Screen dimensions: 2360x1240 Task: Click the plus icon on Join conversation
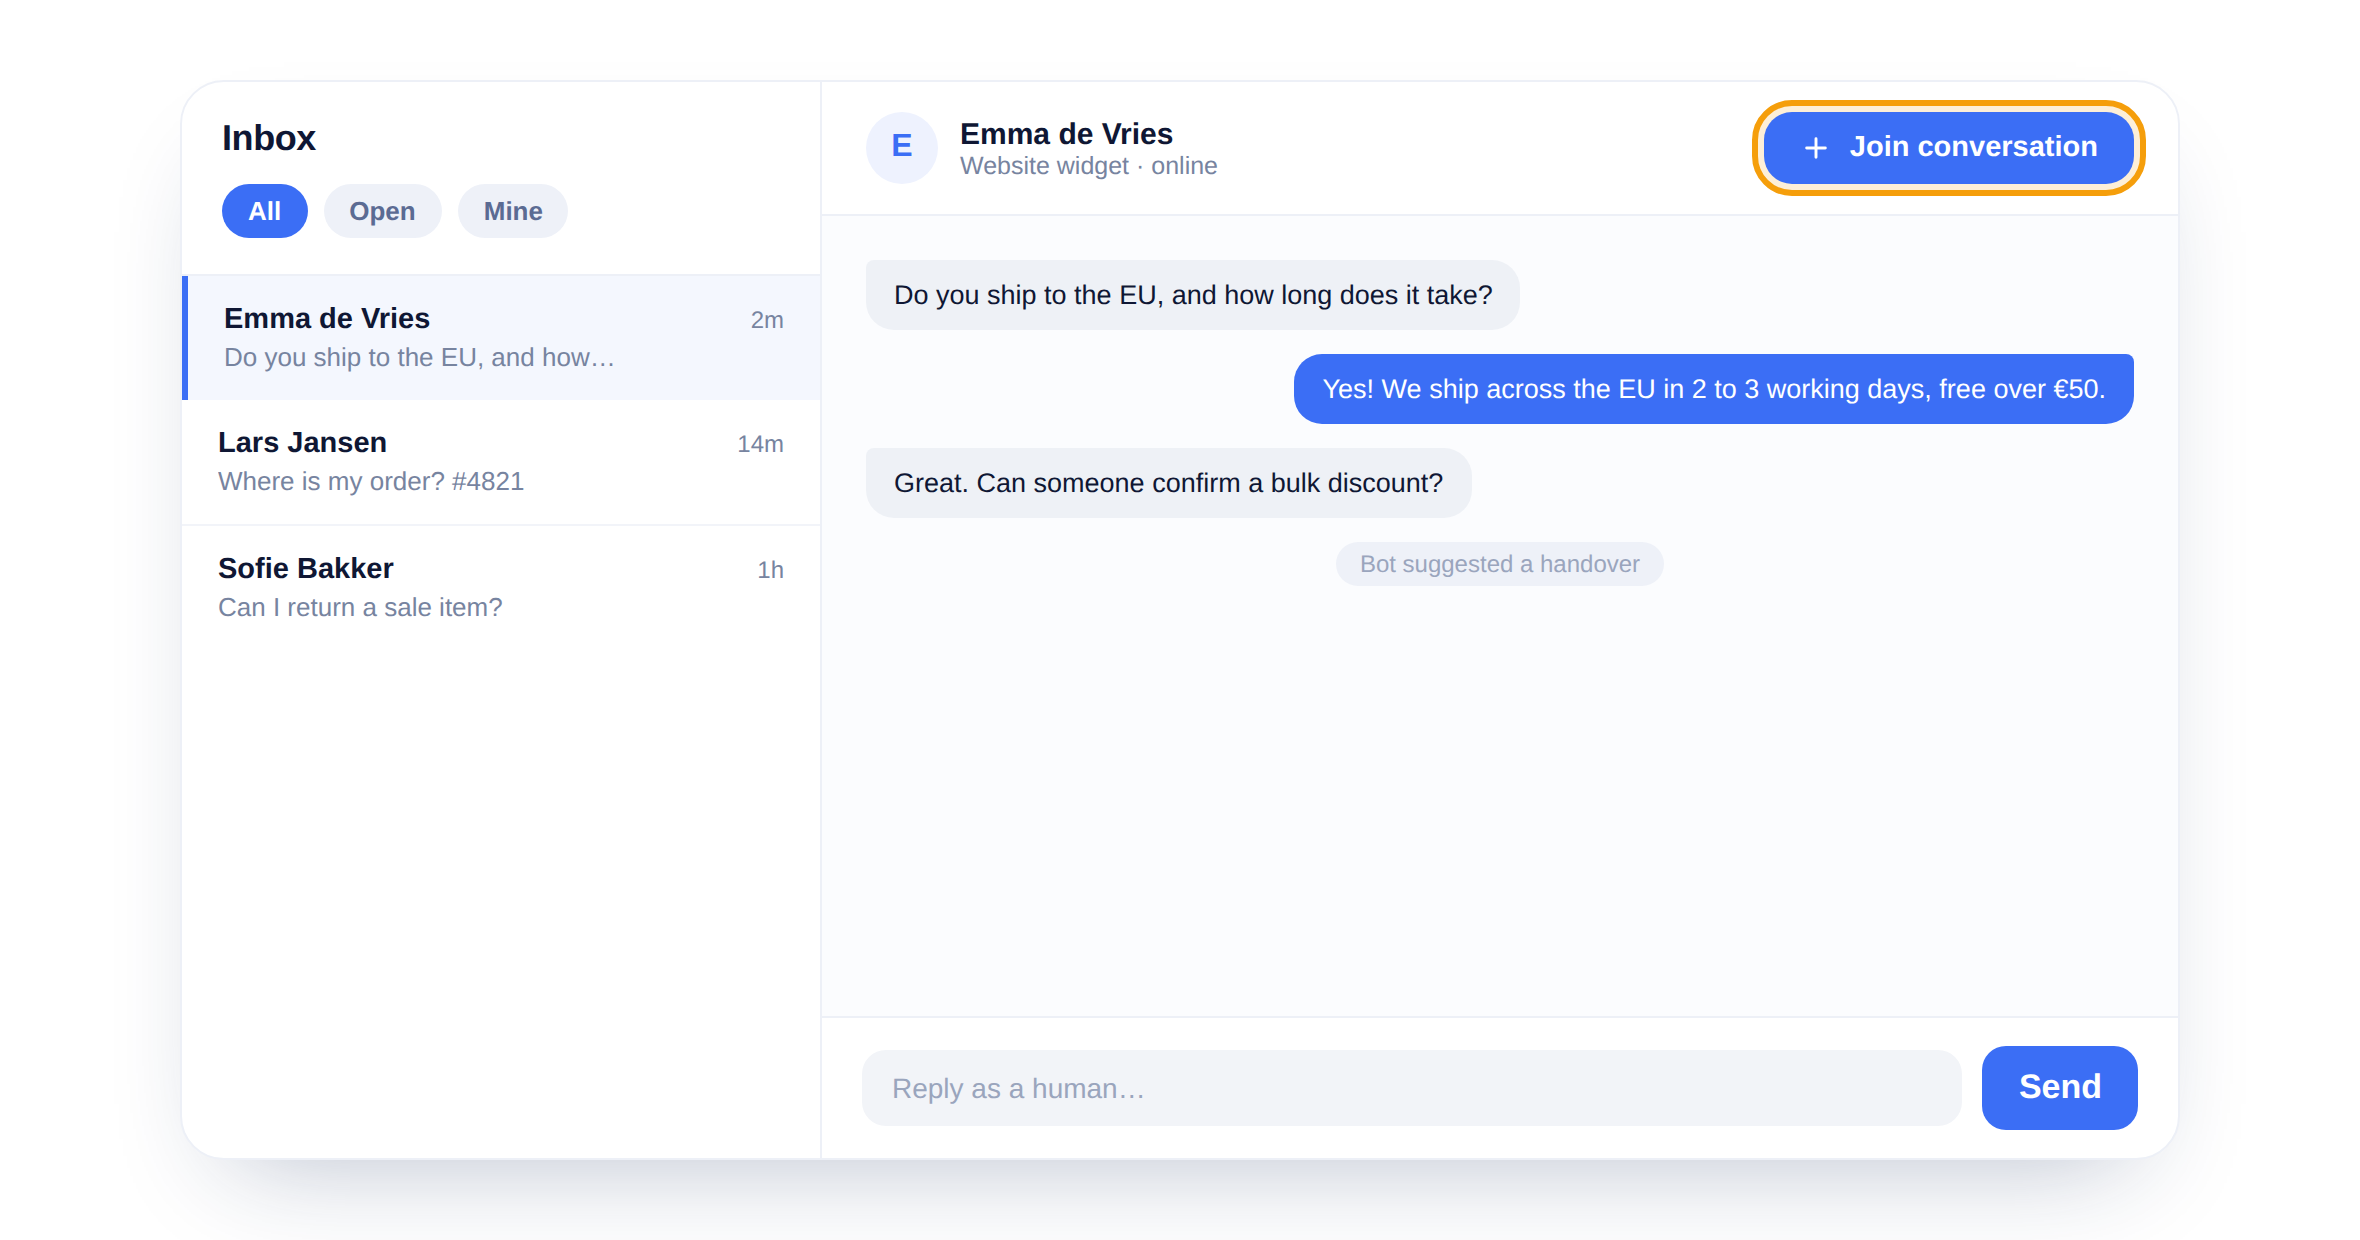point(1815,148)
